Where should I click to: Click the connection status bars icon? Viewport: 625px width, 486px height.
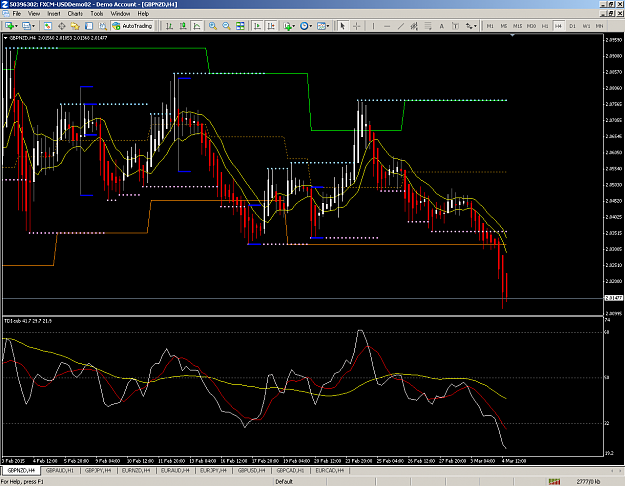pos(554,482)
